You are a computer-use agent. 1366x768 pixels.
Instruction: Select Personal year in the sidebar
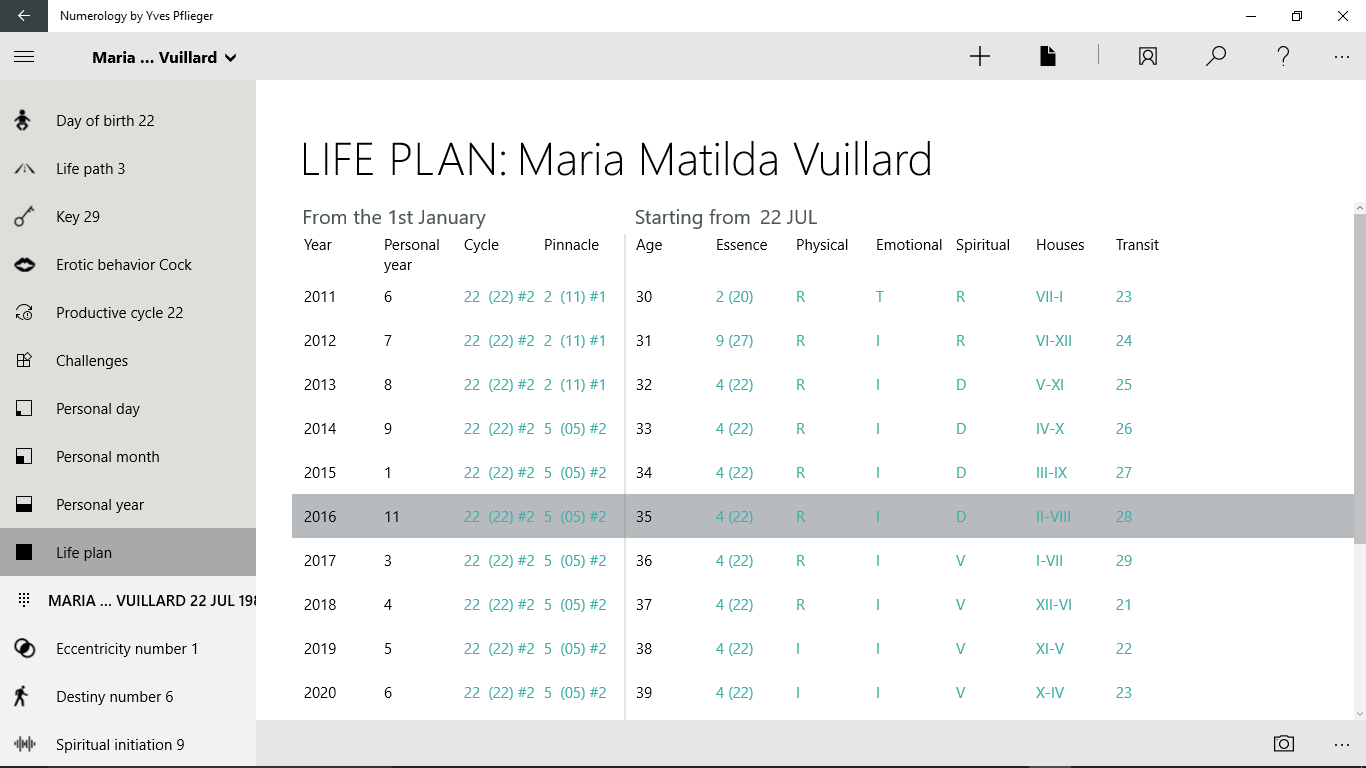(x=100, y=505)
